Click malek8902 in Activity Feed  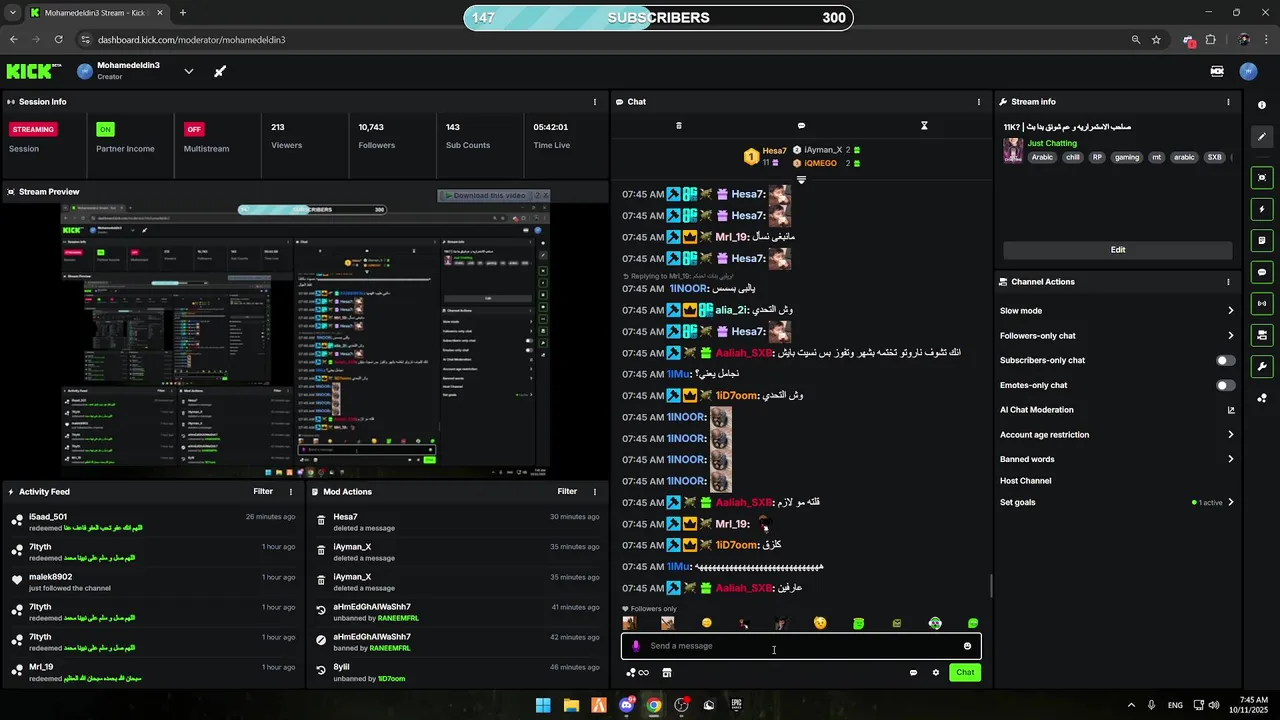[51, 577]
